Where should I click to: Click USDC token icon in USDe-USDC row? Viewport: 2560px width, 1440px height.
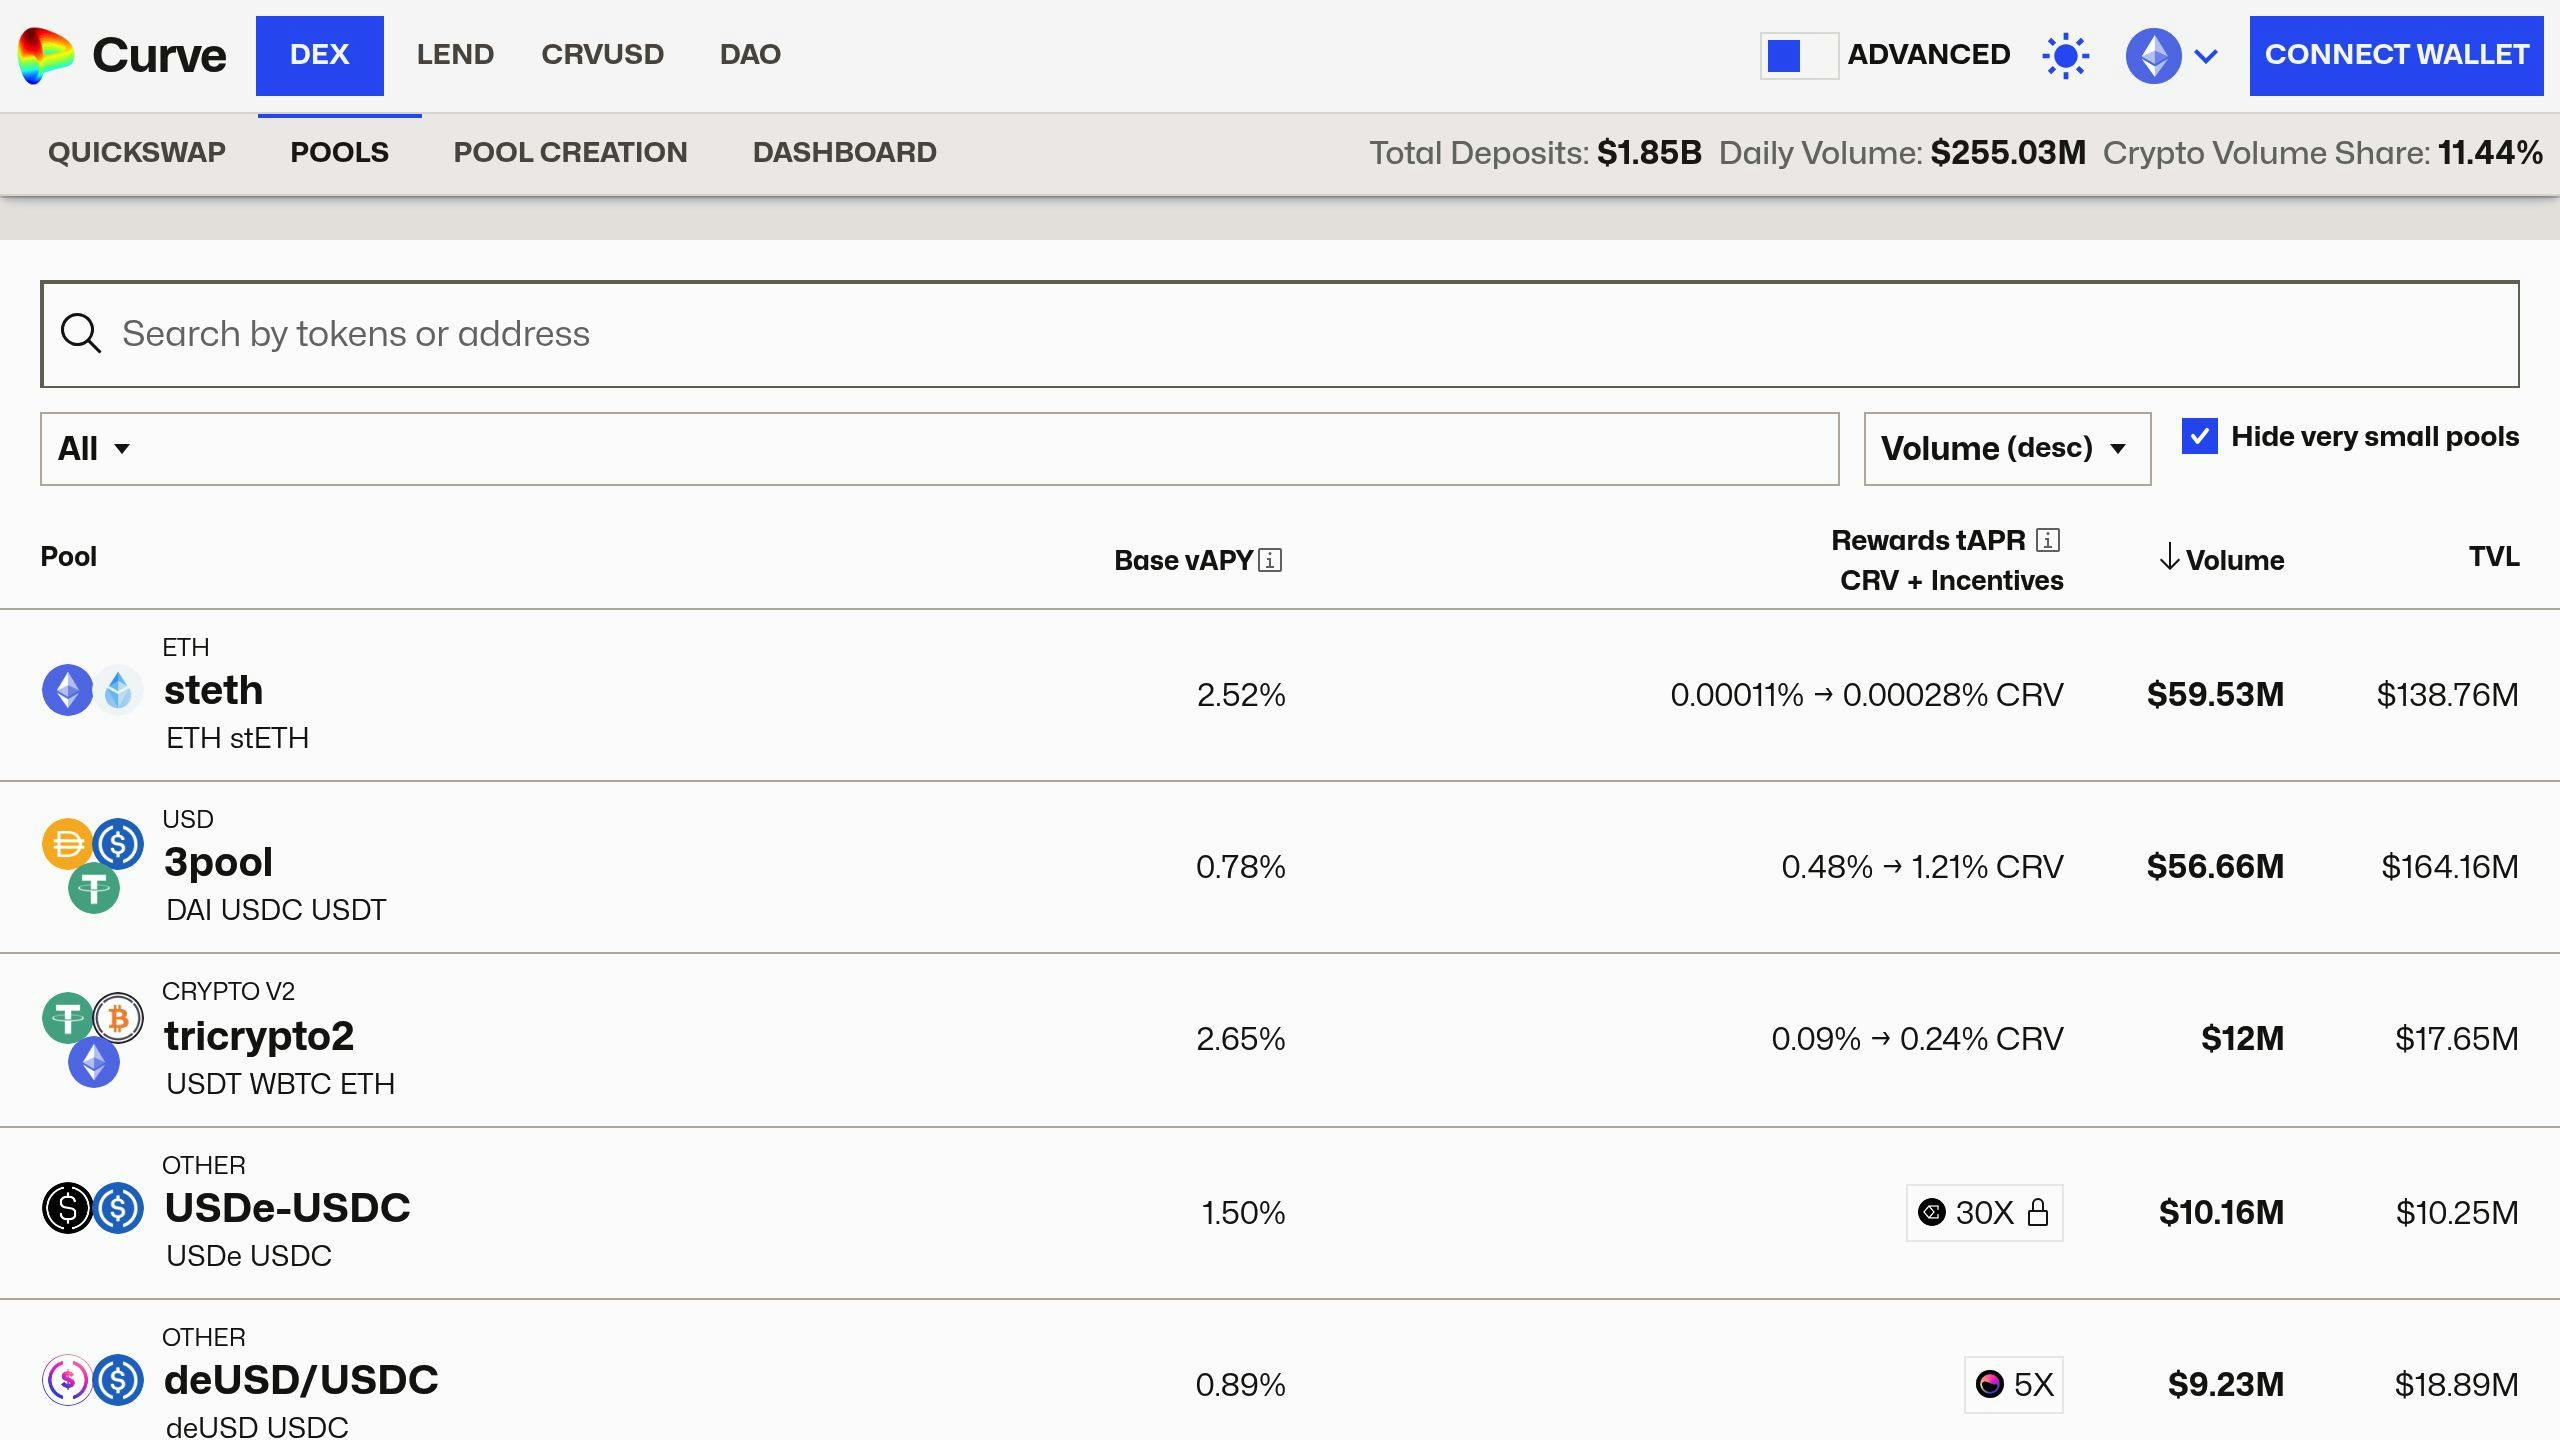point(119,1208)
